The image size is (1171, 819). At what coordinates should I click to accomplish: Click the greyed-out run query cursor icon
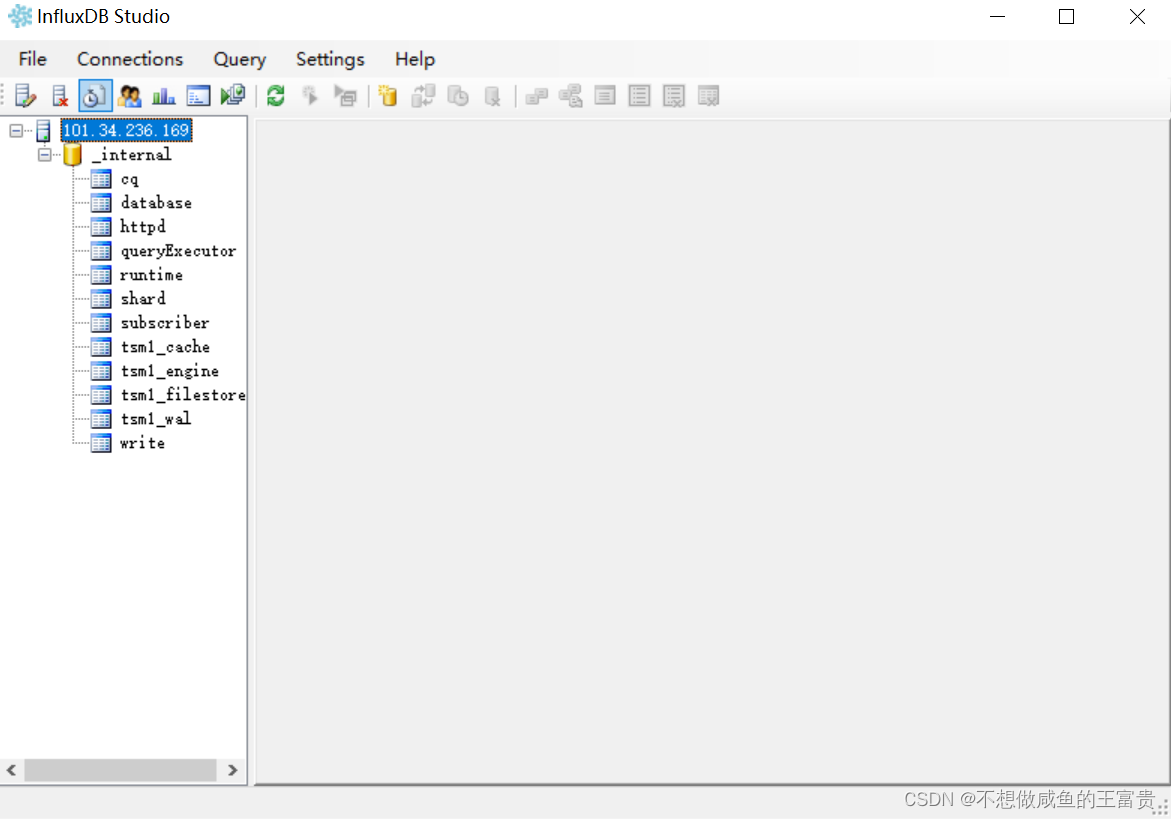310,96
